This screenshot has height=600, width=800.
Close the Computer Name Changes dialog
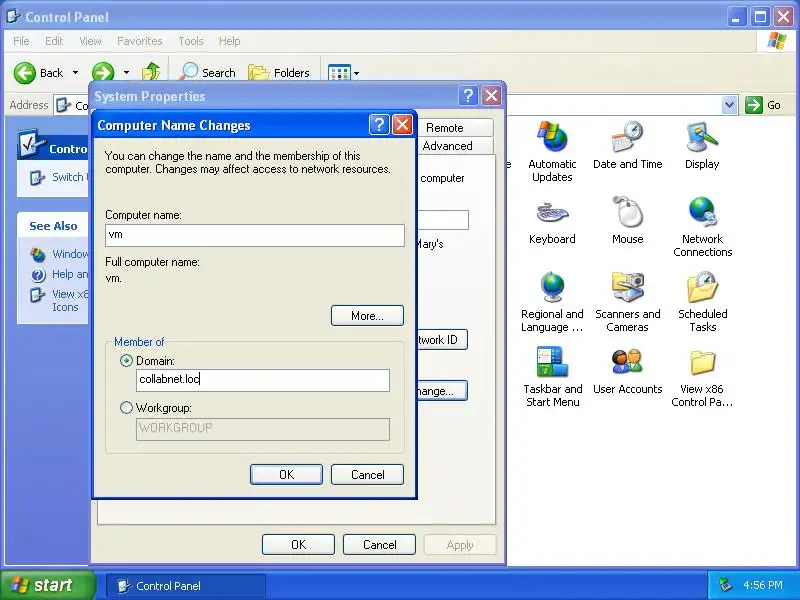tap(402, 125)
